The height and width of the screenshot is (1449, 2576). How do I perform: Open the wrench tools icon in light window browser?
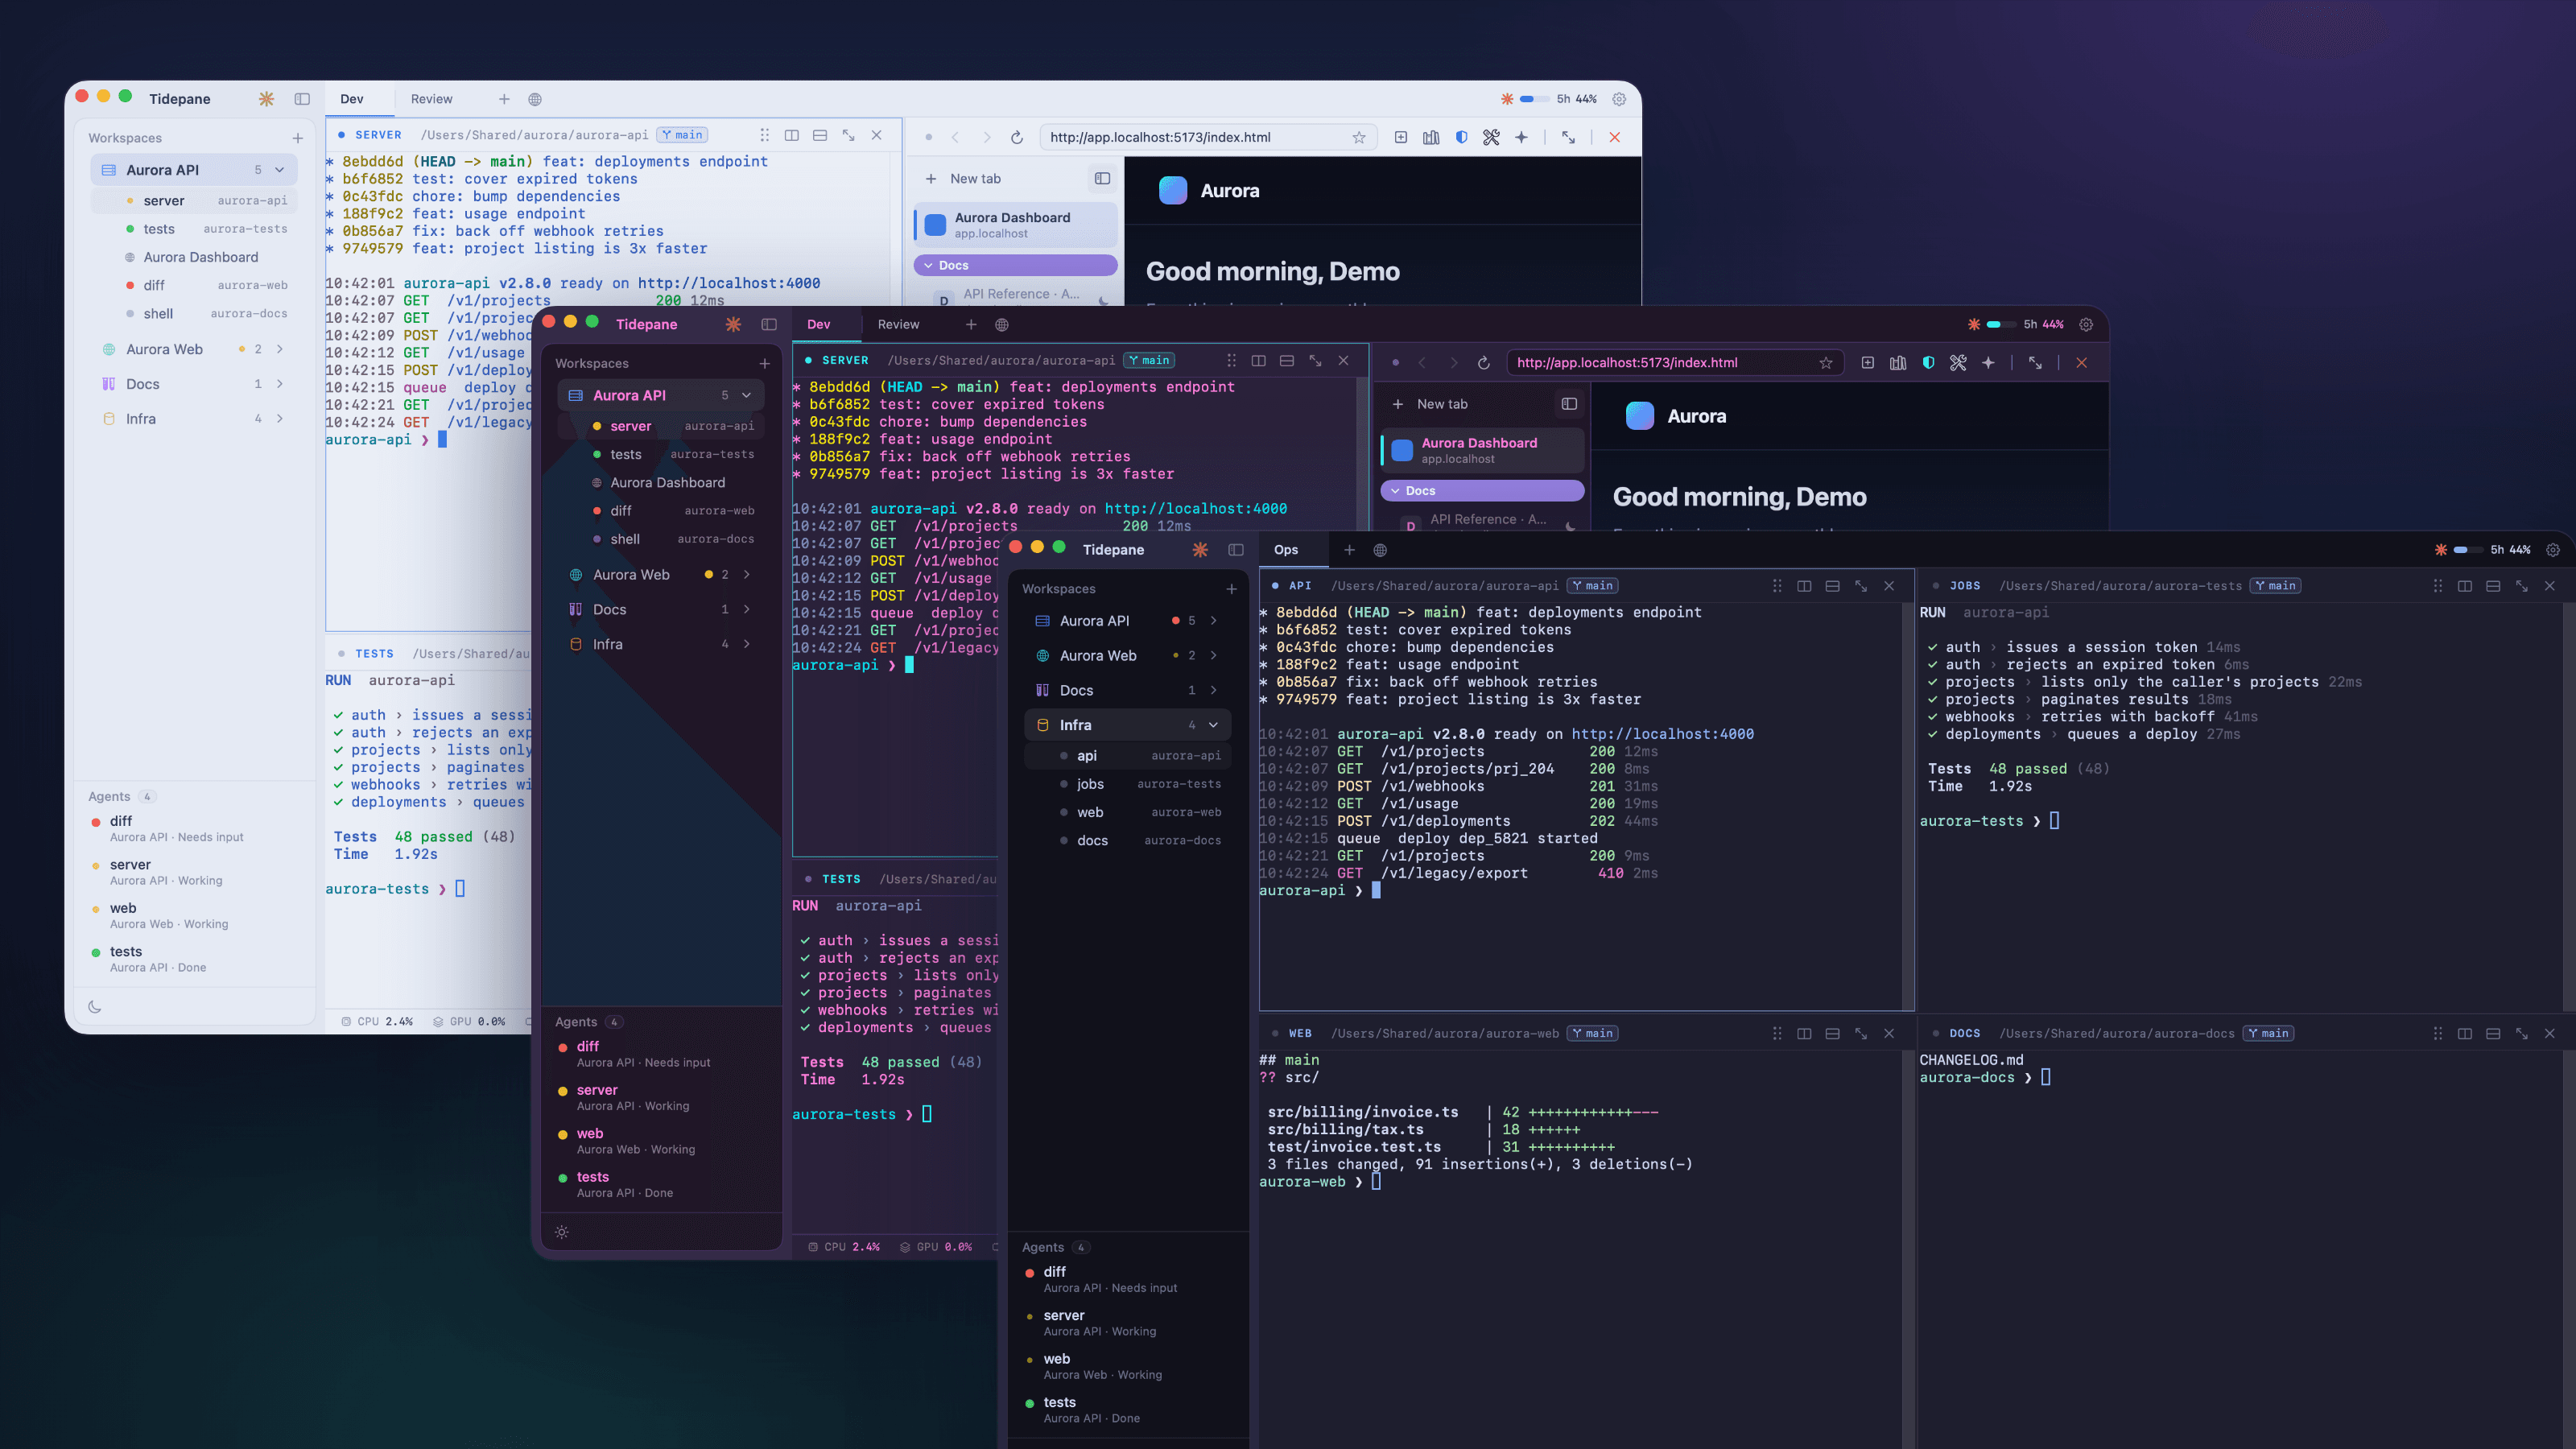point(1491,137)
